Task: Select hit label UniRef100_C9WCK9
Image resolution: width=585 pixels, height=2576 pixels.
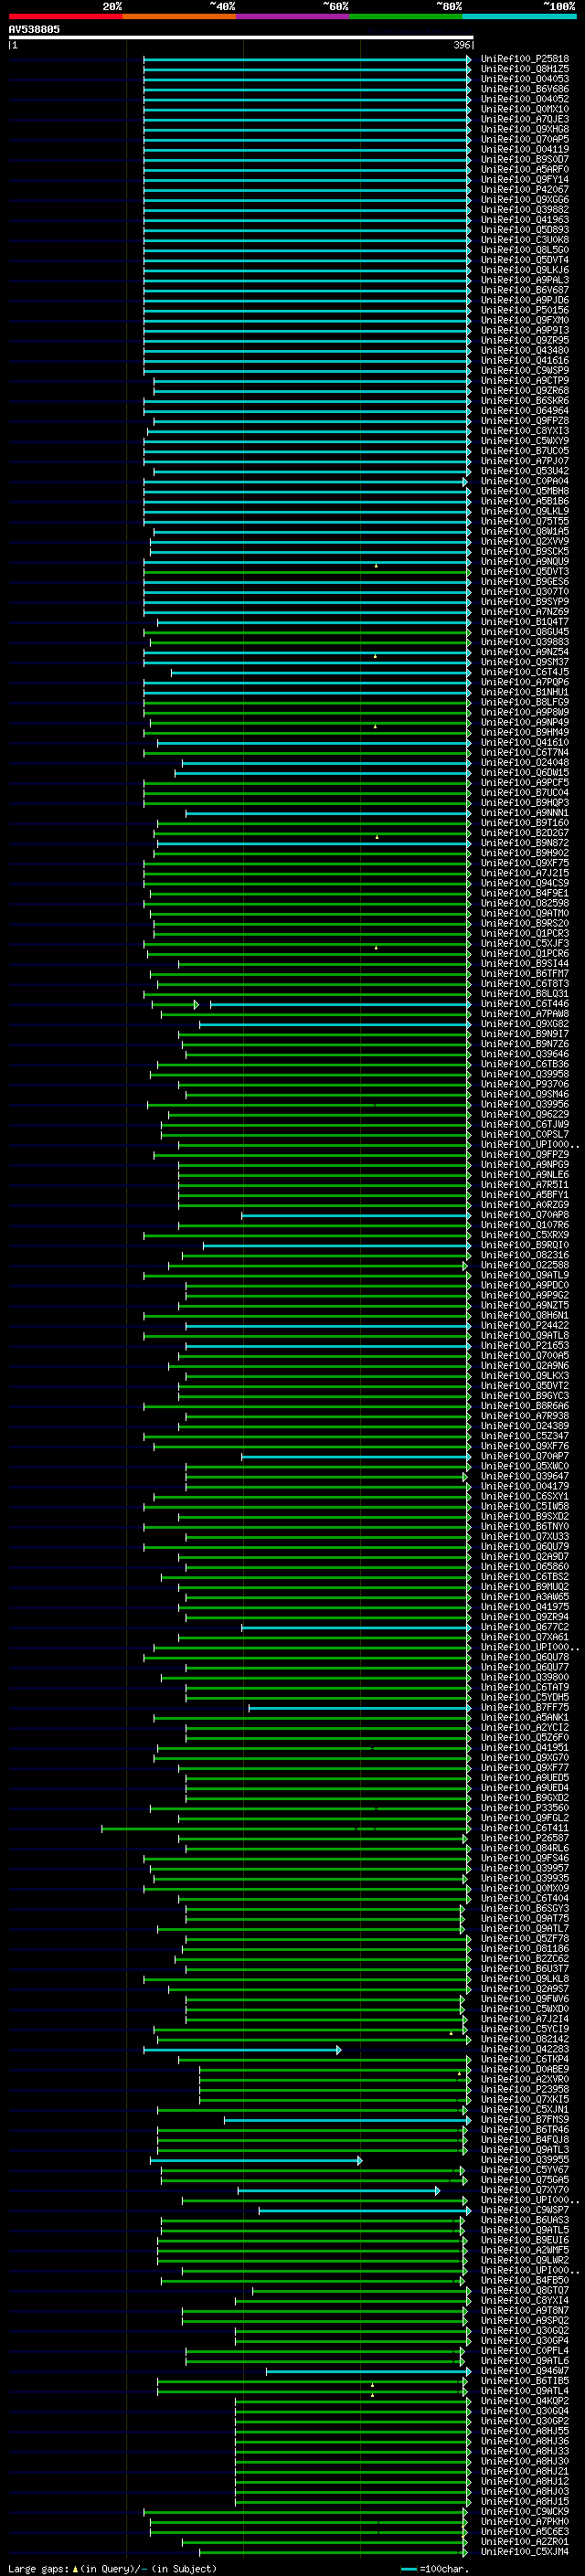Action: [x=525, y=2512]
